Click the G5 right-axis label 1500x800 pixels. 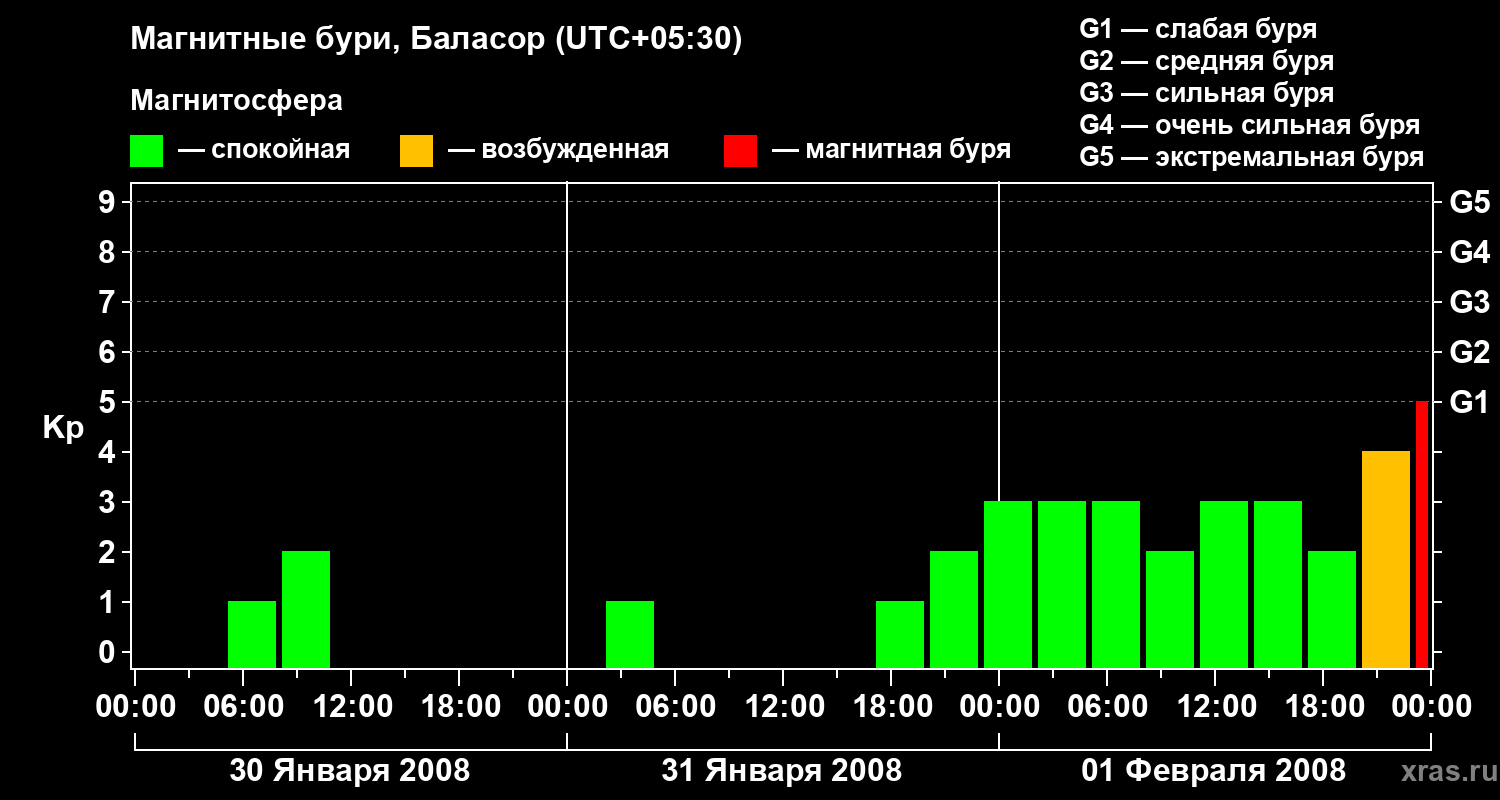tap(1469, 202)
